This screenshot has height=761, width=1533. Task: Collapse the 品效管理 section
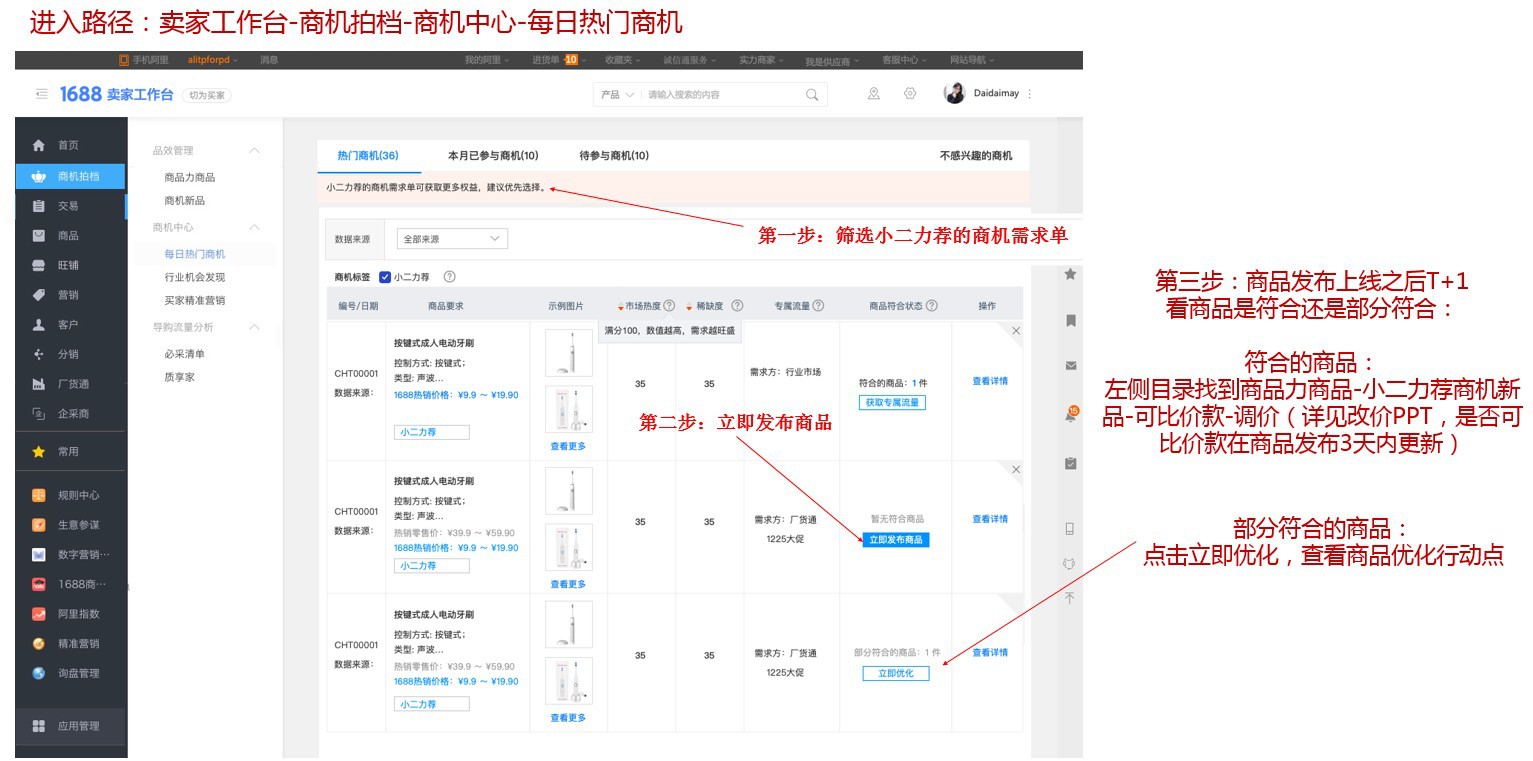254,151
